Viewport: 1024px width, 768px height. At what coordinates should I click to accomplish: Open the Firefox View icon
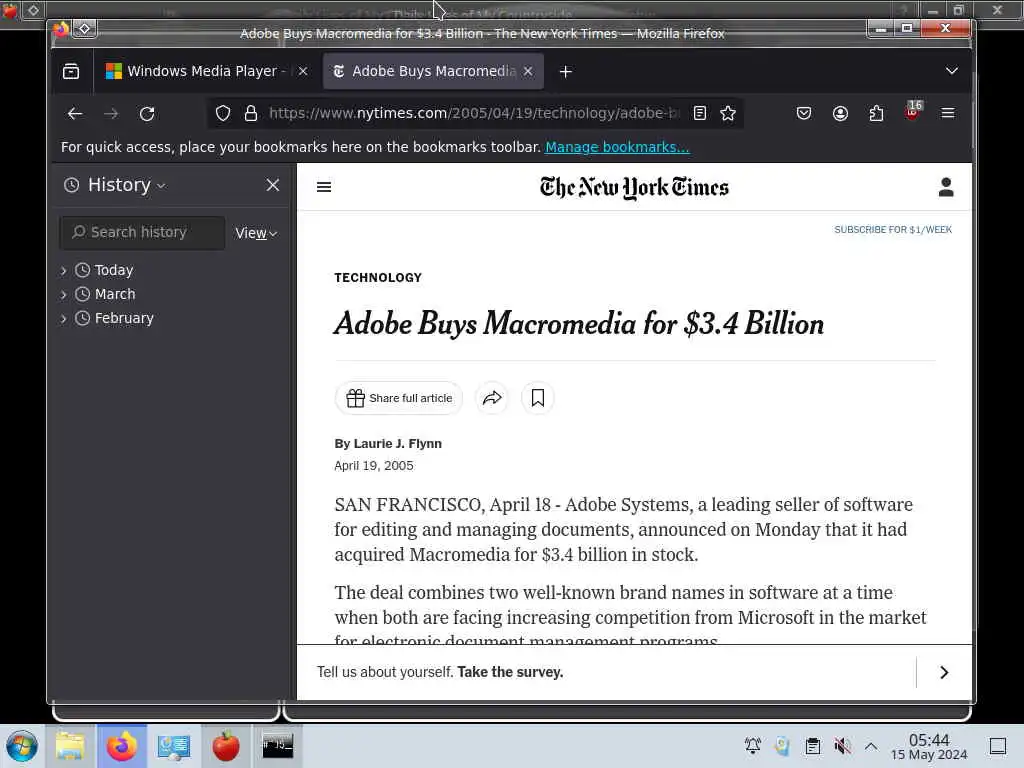(x=71, y=71)
